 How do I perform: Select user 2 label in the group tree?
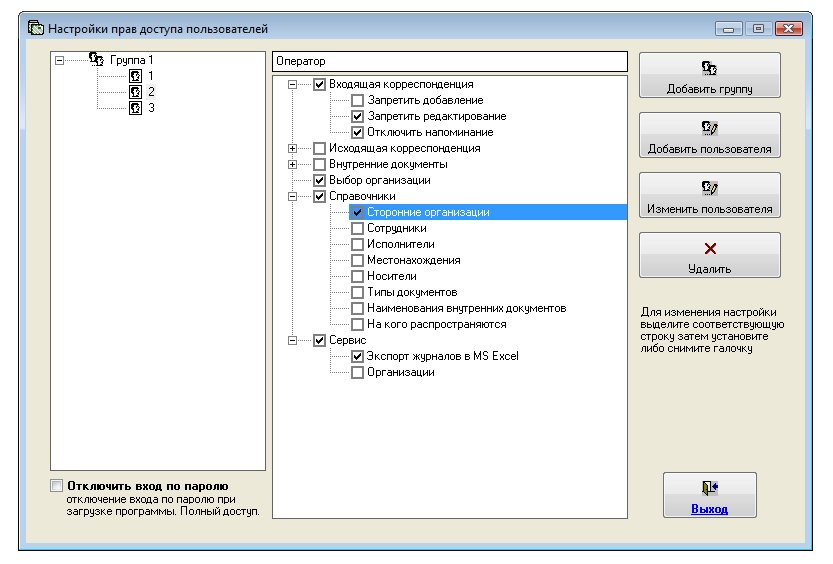pos(151,92)
